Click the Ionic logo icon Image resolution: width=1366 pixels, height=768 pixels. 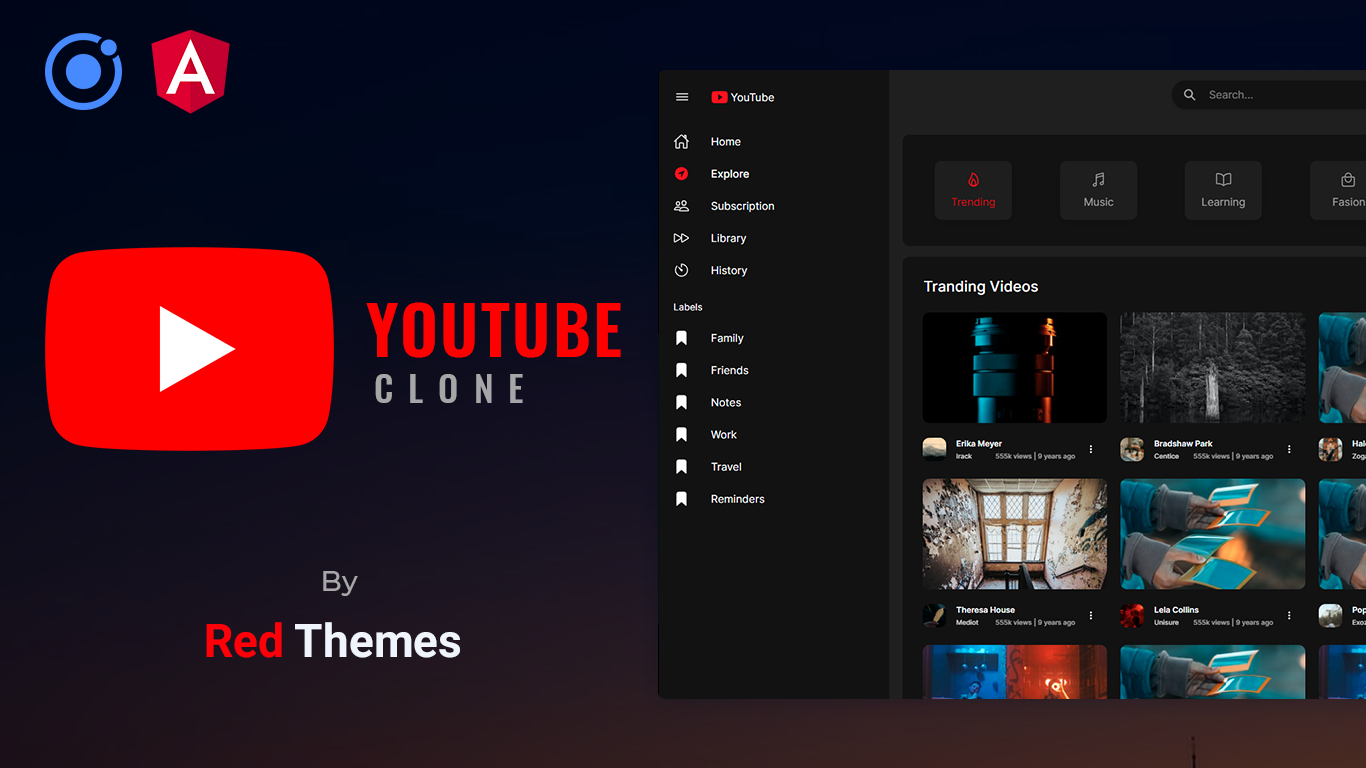[x=84, y=71]
